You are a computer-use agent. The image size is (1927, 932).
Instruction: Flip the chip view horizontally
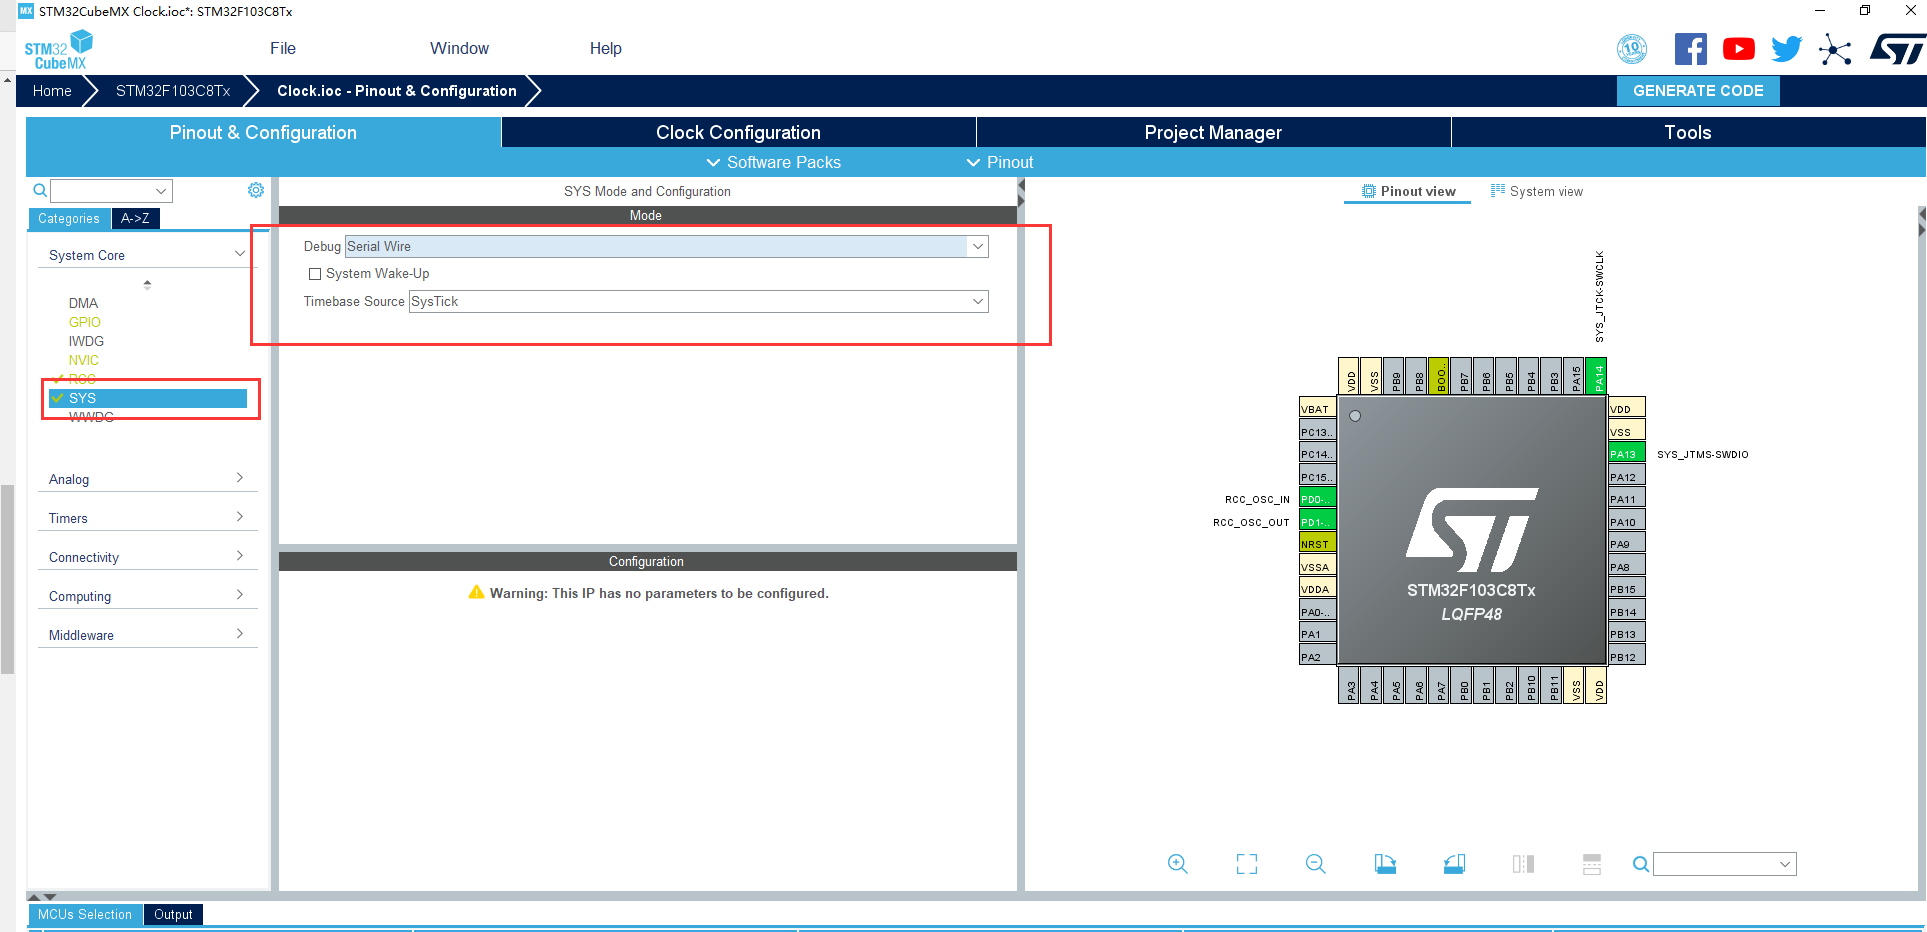(1523, 864)
